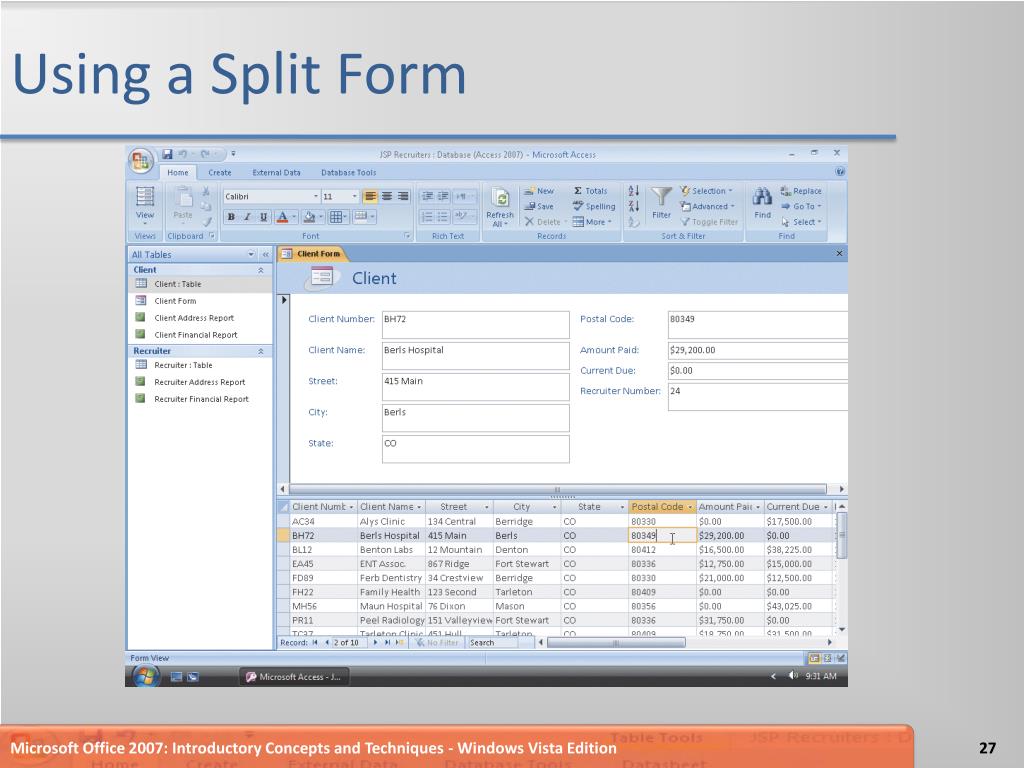Open the Go To dropdown

tap(801, 206)
